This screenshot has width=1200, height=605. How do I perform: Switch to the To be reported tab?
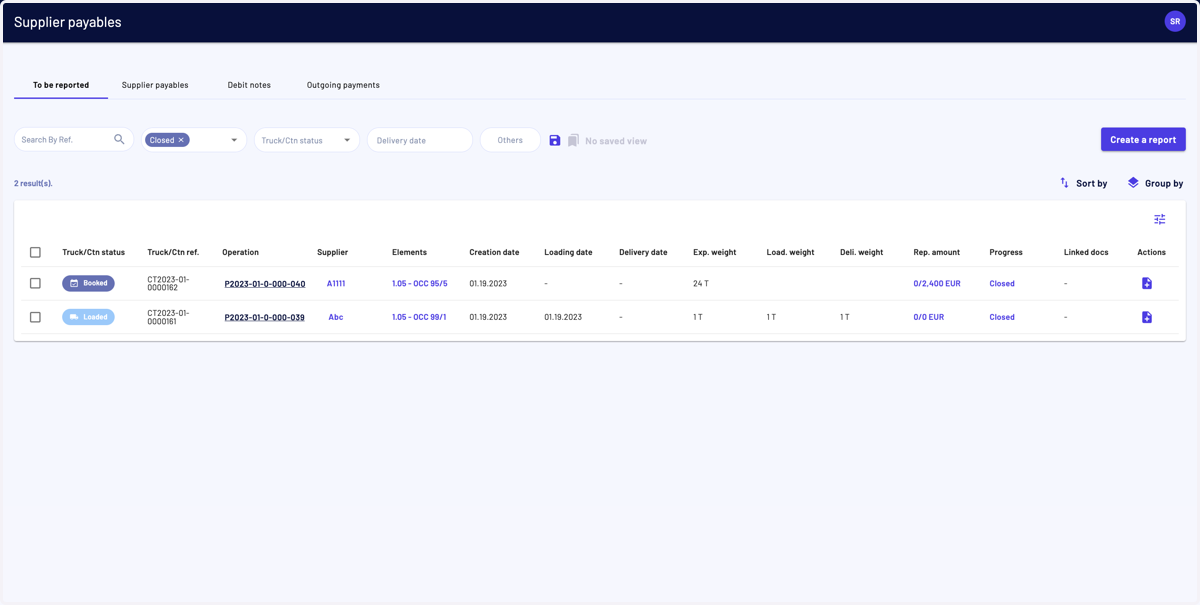61,85
